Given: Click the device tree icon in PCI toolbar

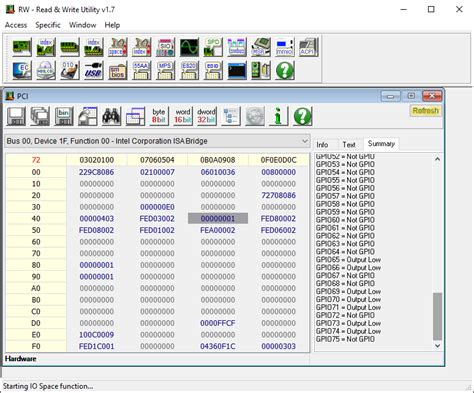Looking at the screenshot, I should pyautogui.click(x=231, y=116).
